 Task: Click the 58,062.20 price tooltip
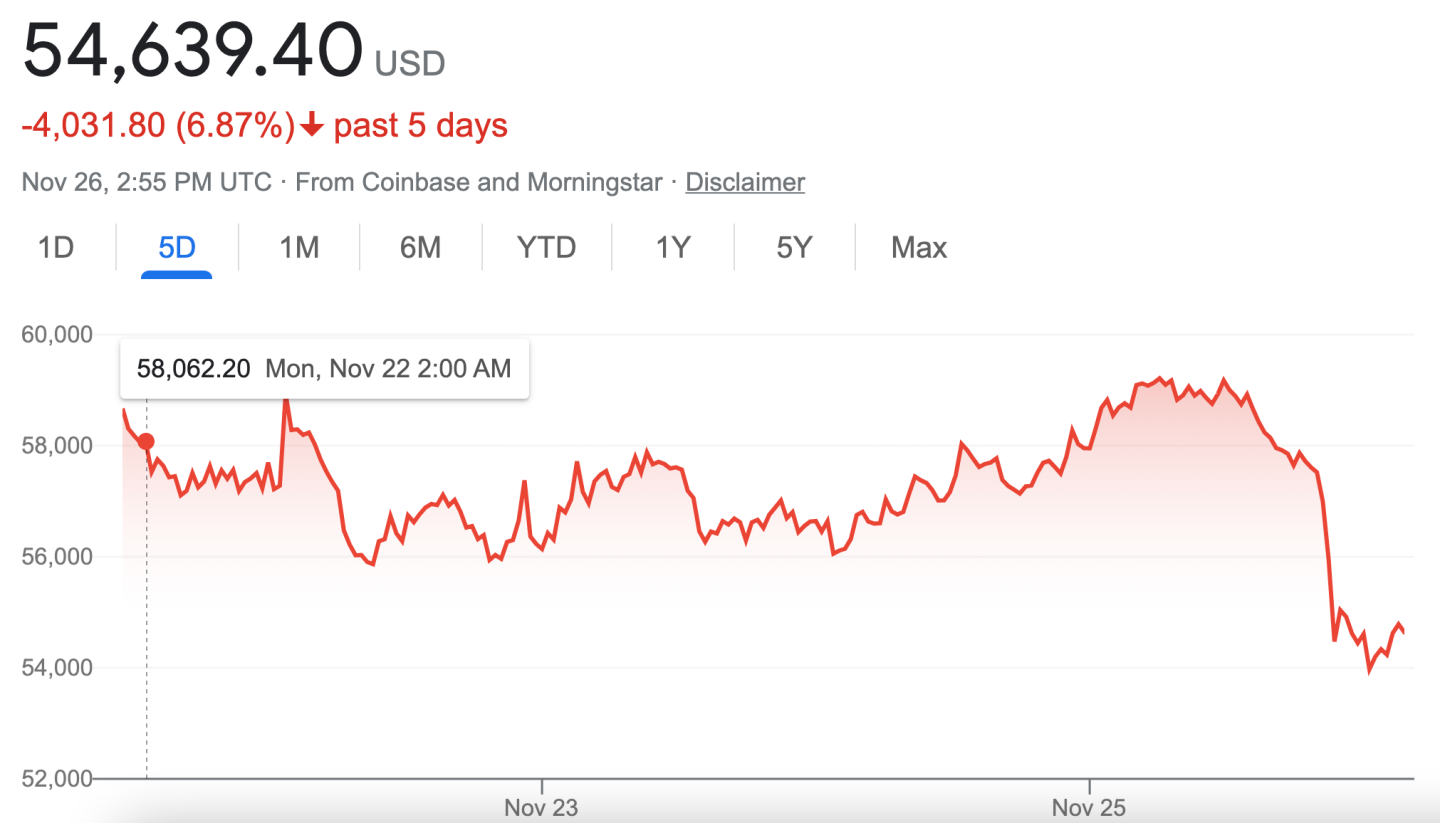pos(324,369)
